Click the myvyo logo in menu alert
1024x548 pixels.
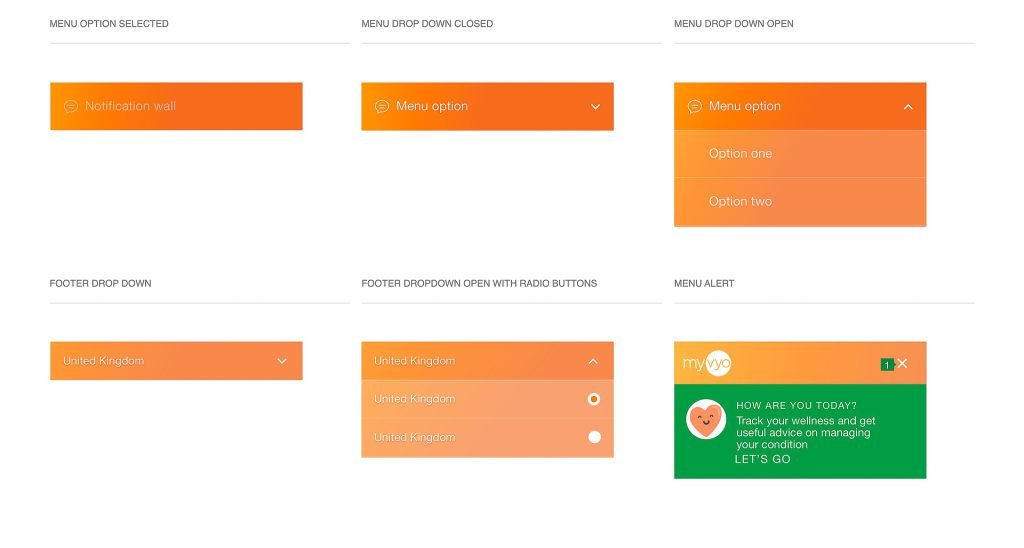pyautogui.click(x=707, y=364)
